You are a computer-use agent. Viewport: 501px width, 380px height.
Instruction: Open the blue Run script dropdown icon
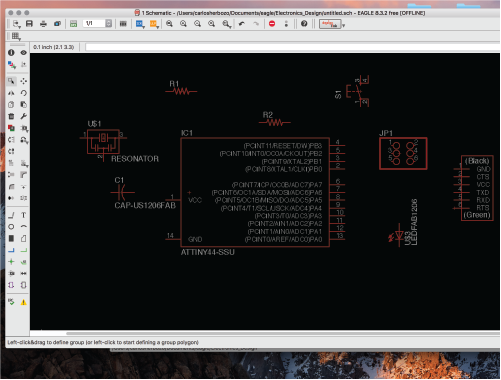(140, 24)
